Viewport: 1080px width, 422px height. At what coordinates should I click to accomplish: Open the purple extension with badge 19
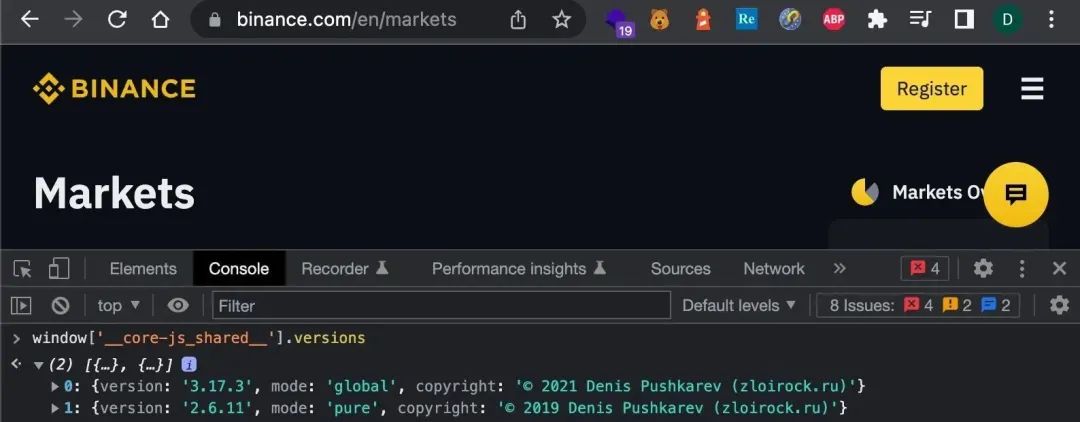[x=619, y=21]
